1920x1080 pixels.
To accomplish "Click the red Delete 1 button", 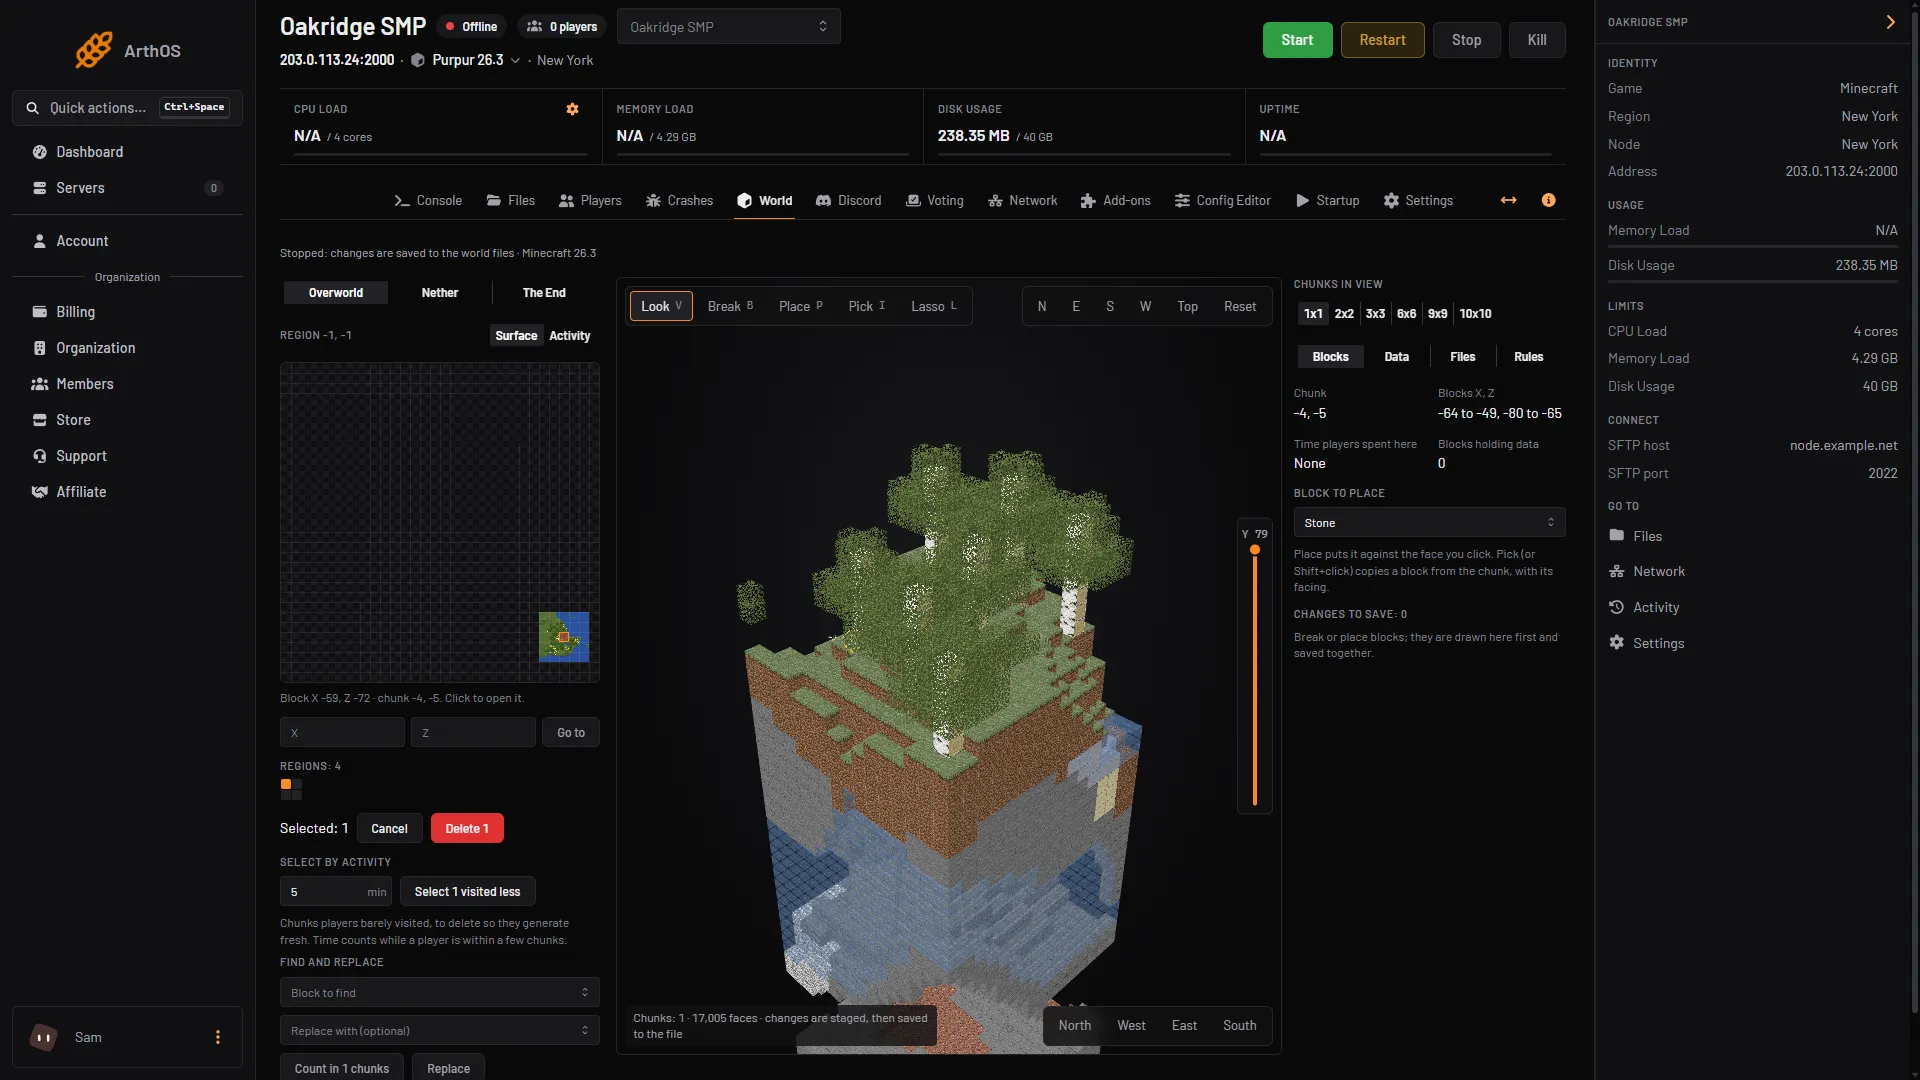I will 467,829.
